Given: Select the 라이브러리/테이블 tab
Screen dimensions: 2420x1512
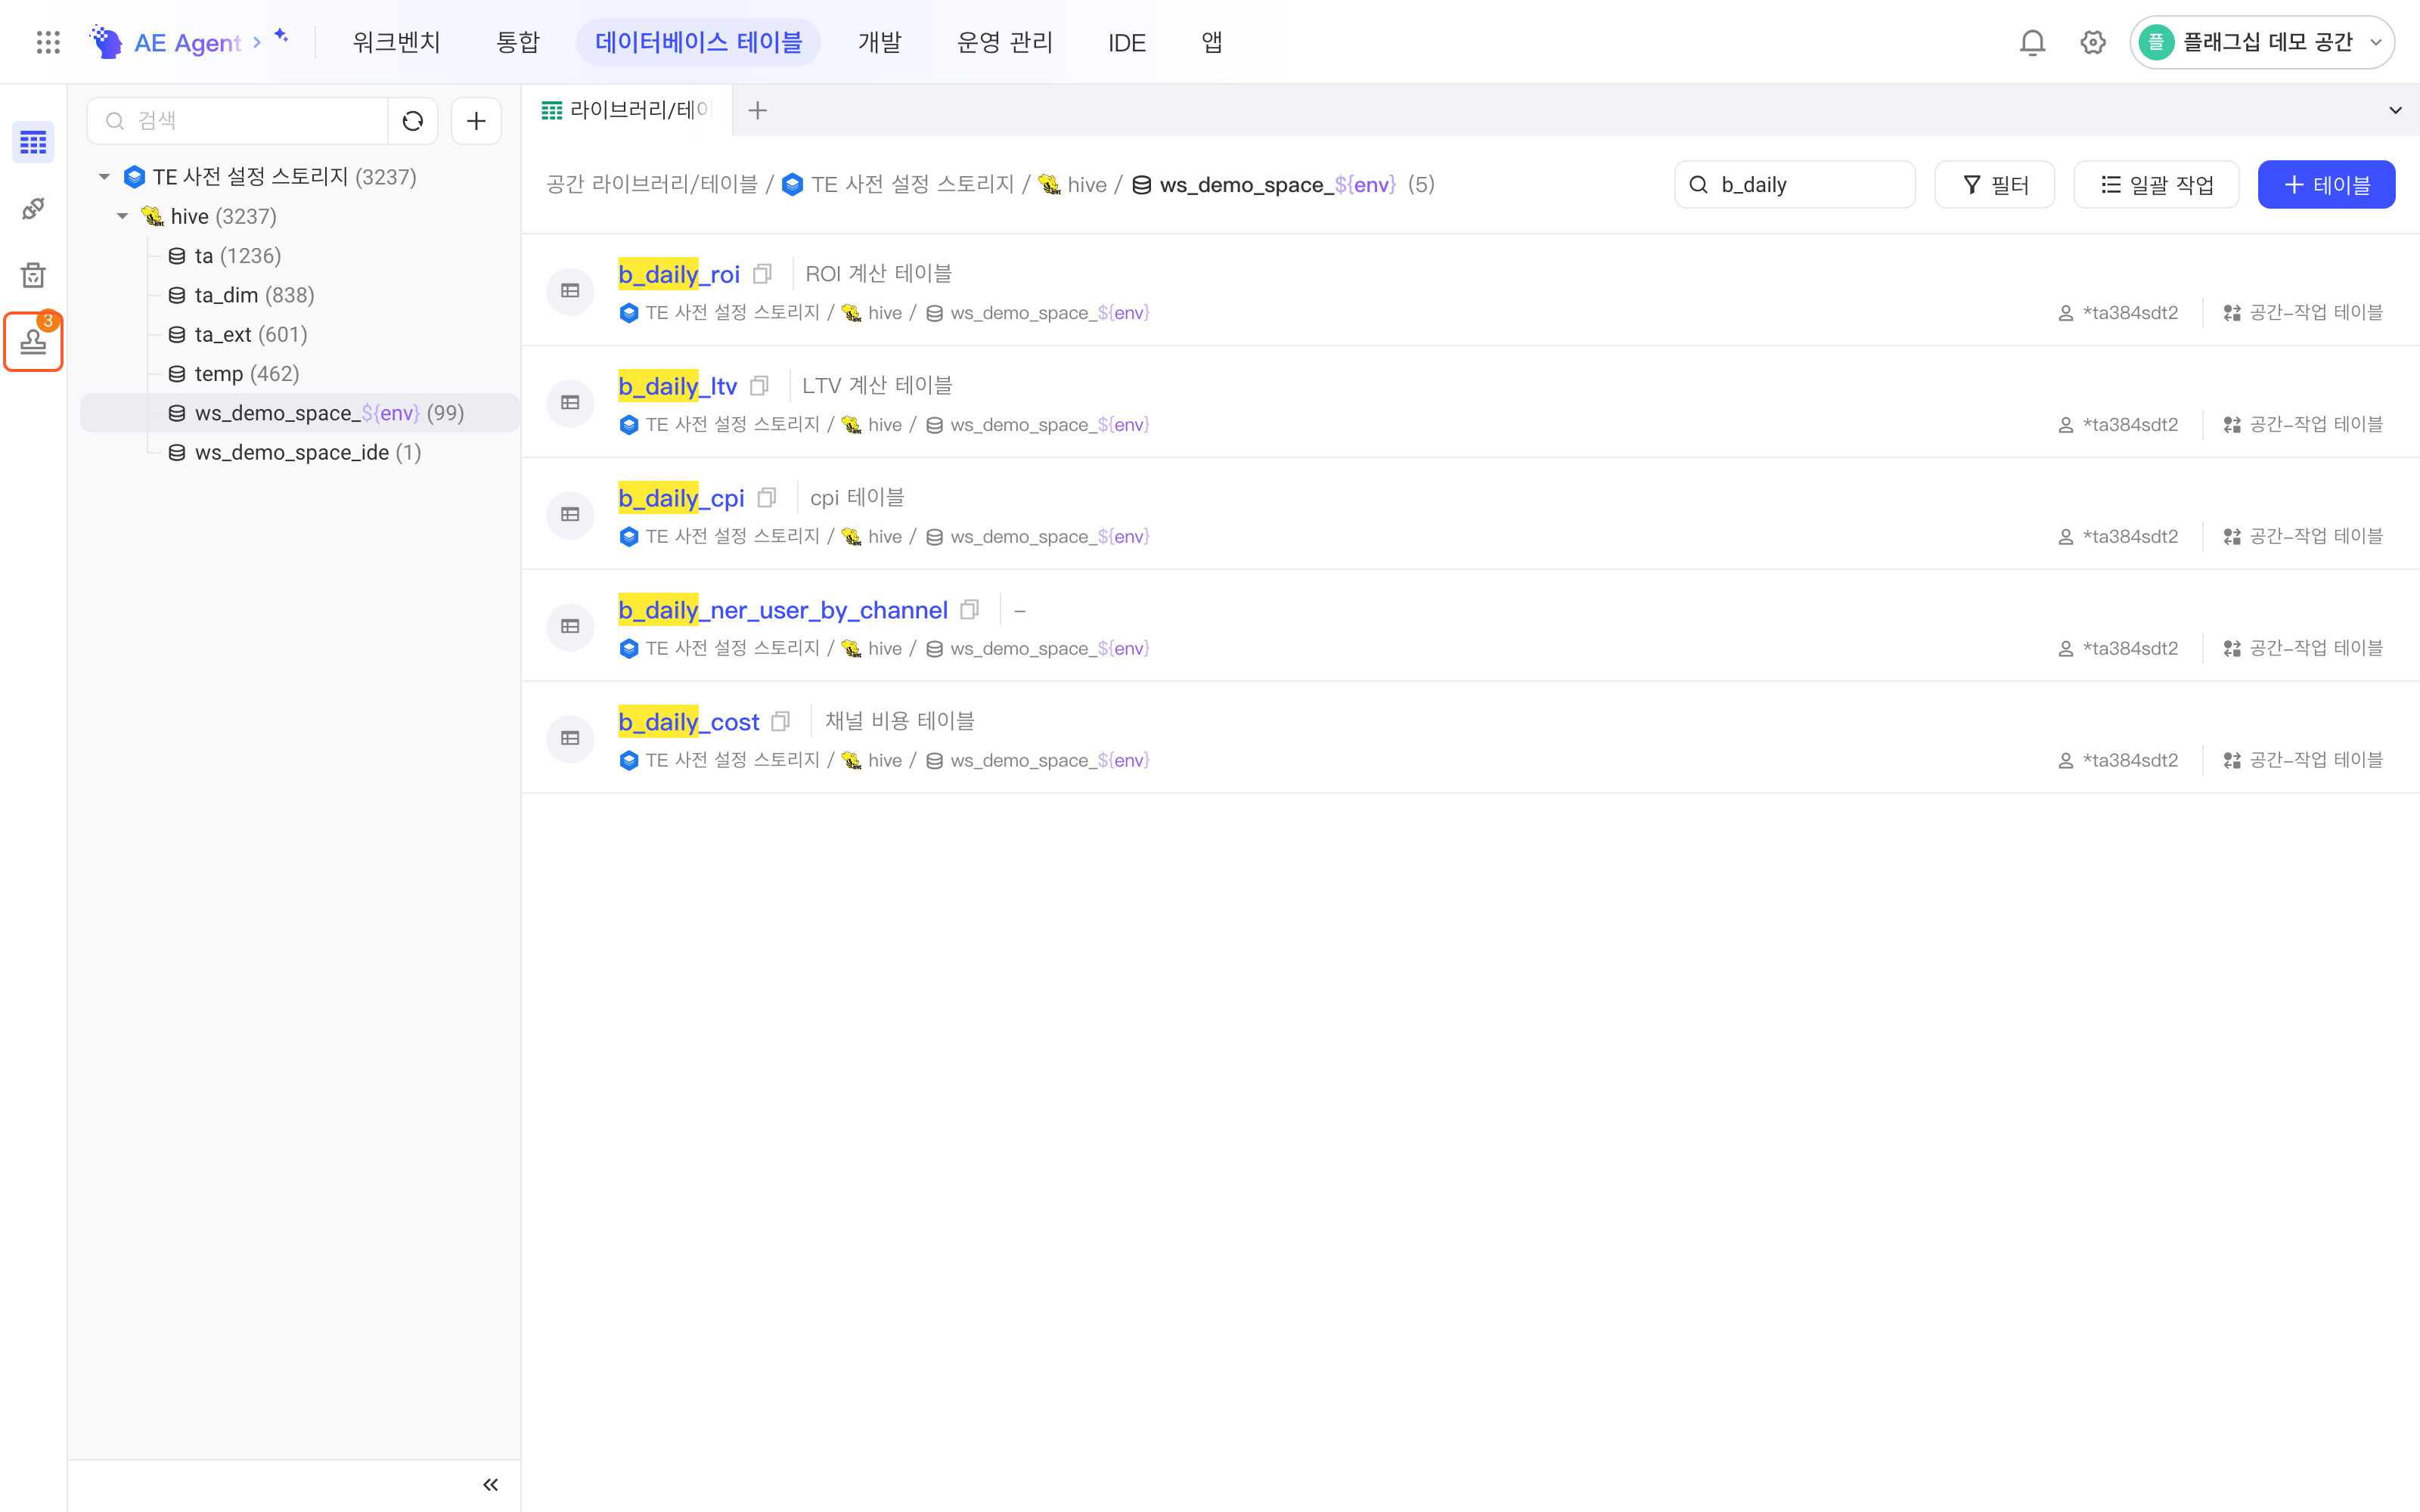Looking at the screenshot, I should pyautogui.click(x=628, y=110).
